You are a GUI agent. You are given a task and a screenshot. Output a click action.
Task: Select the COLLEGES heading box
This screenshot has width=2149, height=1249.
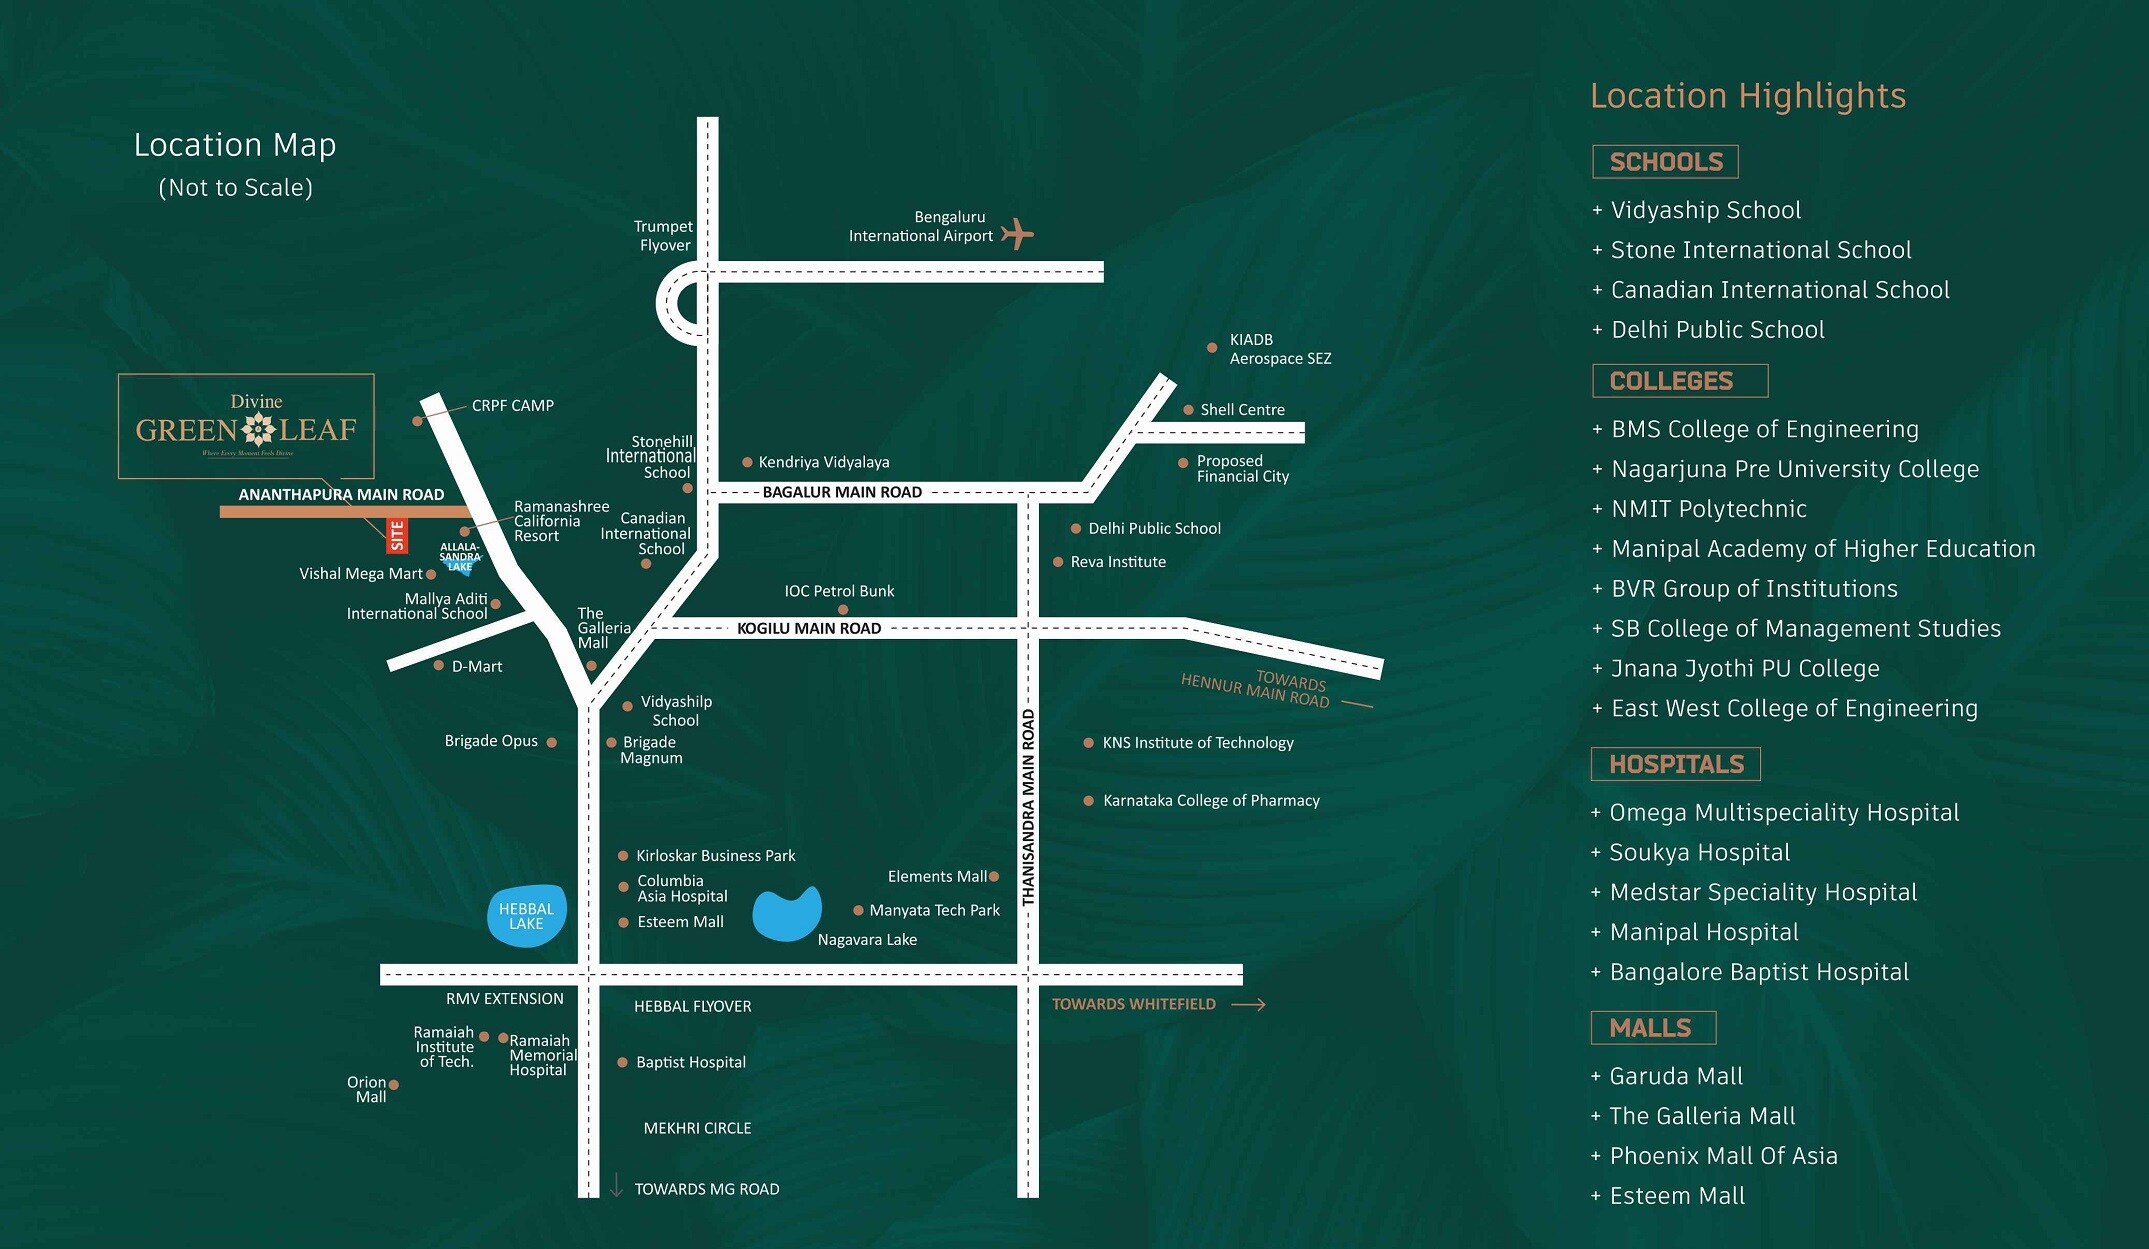pyautogui.click(x=1679, y=381)
